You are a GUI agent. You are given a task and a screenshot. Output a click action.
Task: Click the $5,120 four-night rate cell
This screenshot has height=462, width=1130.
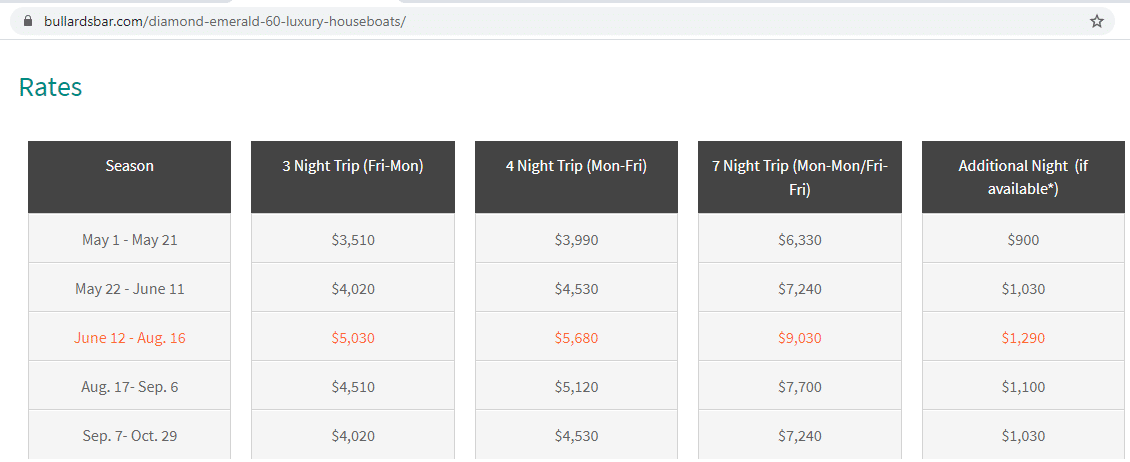577,386
